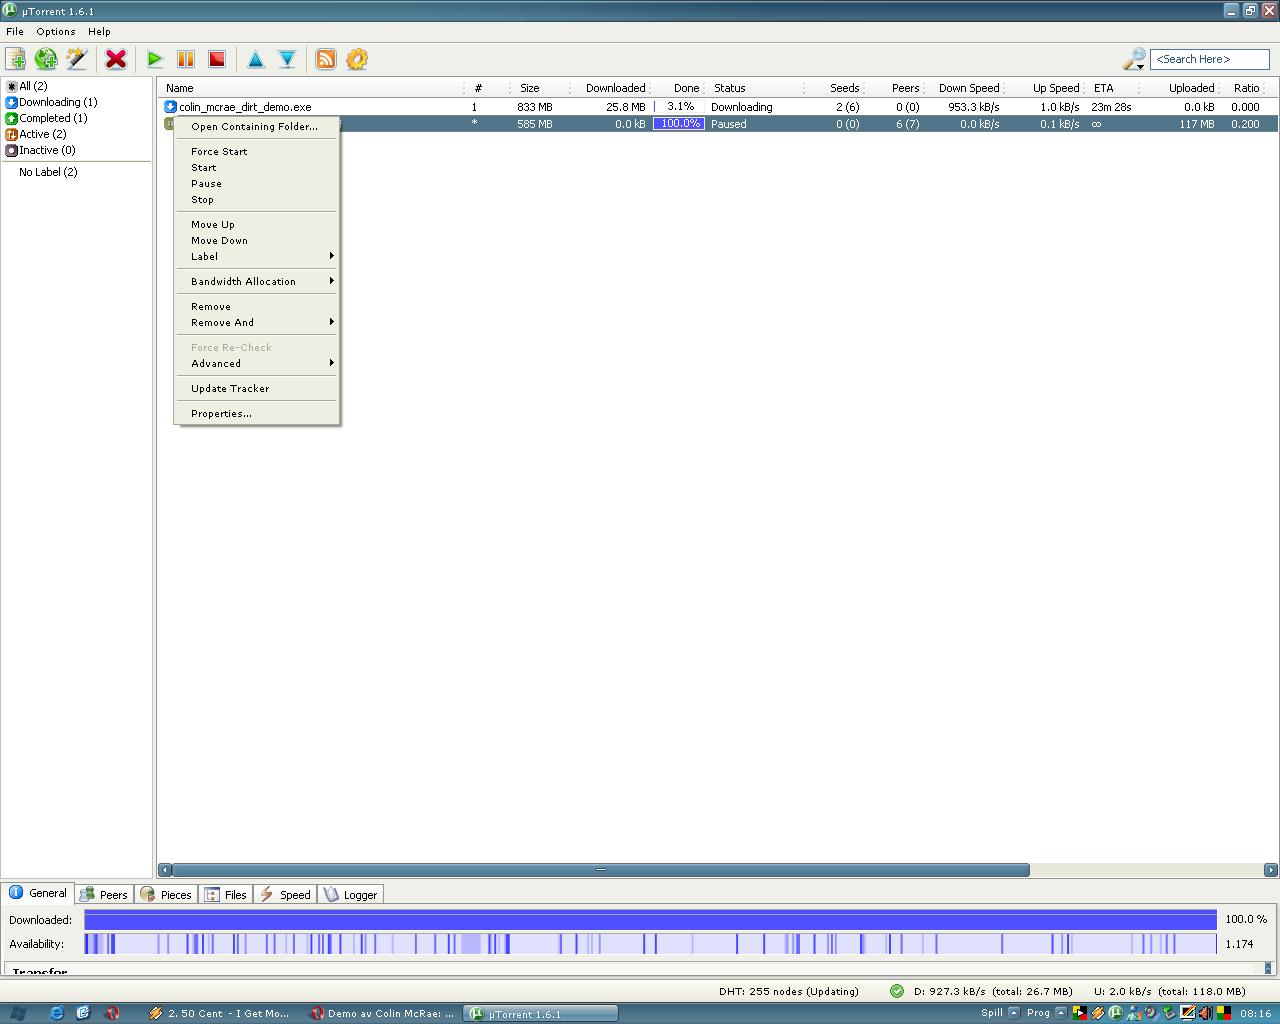Open the Options menu
This screenshot has height=1024, width=1280.
click(56, 31)
